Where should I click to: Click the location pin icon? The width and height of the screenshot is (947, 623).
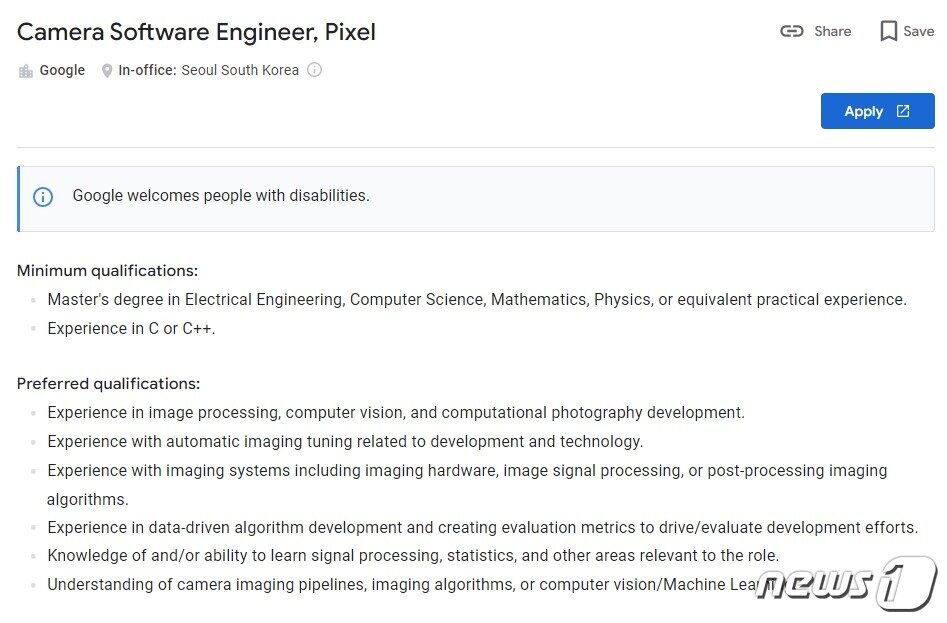107,71
